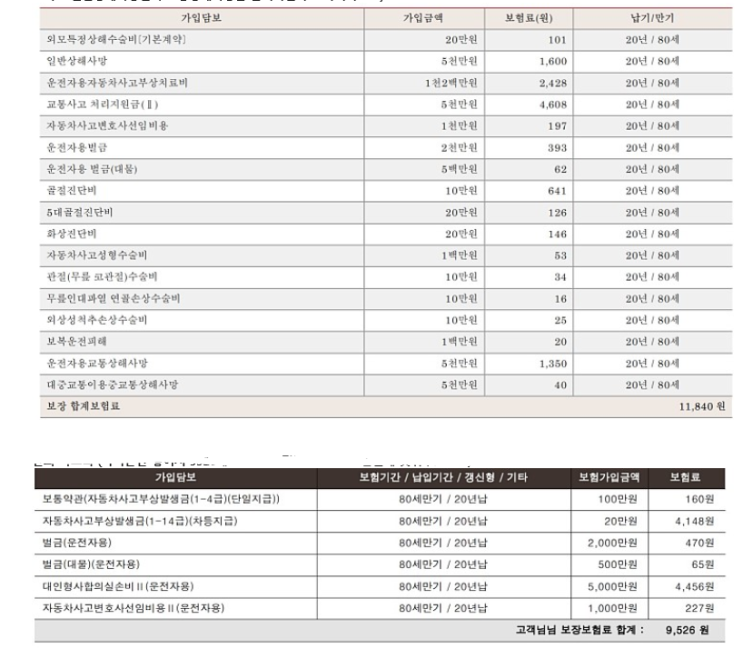Select the premium value 1,600

(553, 61)
